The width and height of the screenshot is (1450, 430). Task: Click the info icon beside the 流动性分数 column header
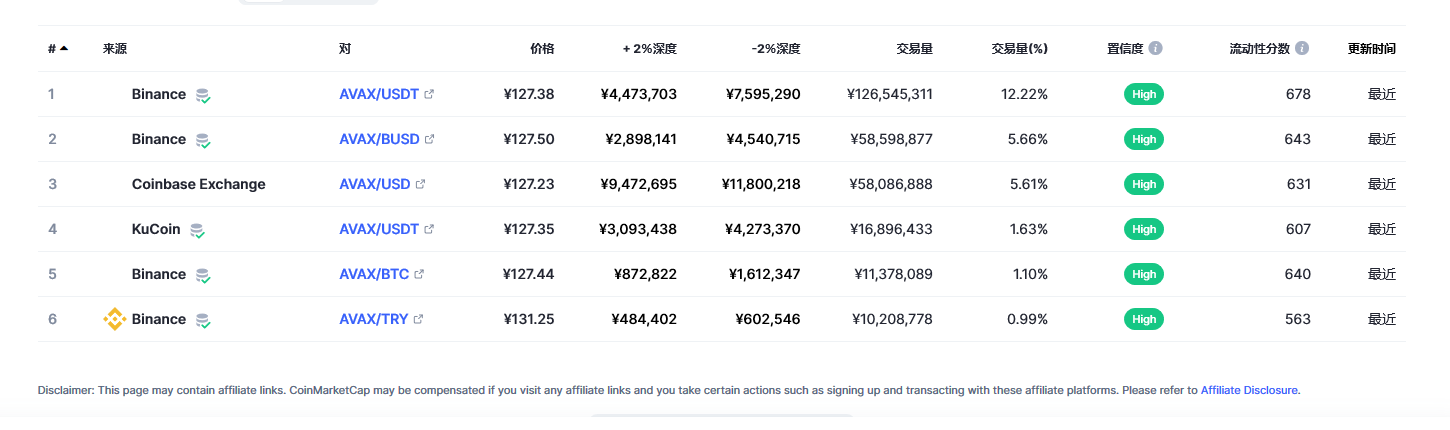pyautogui.click(x=1302, y=48)
